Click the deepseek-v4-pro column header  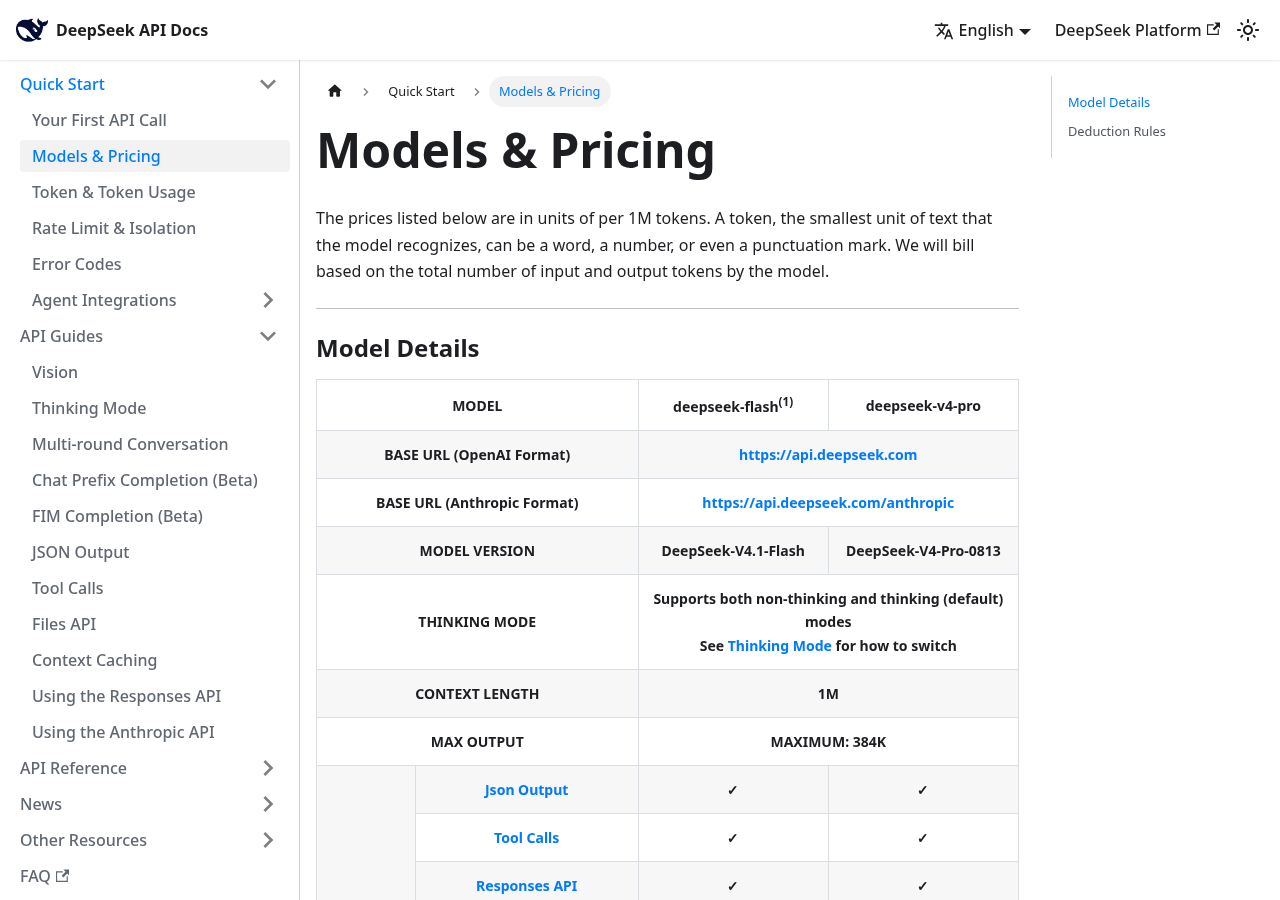point(923,406)
